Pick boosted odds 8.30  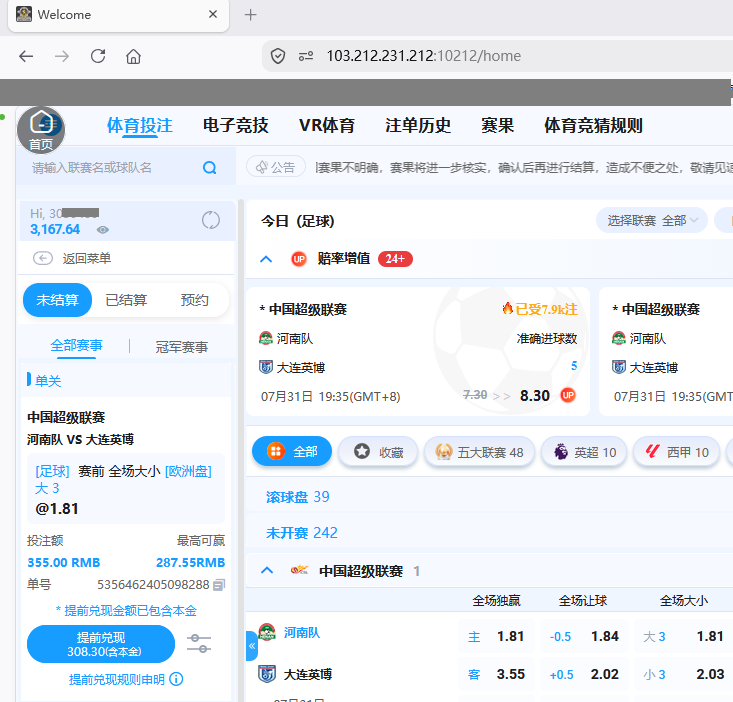pos(535,396)
